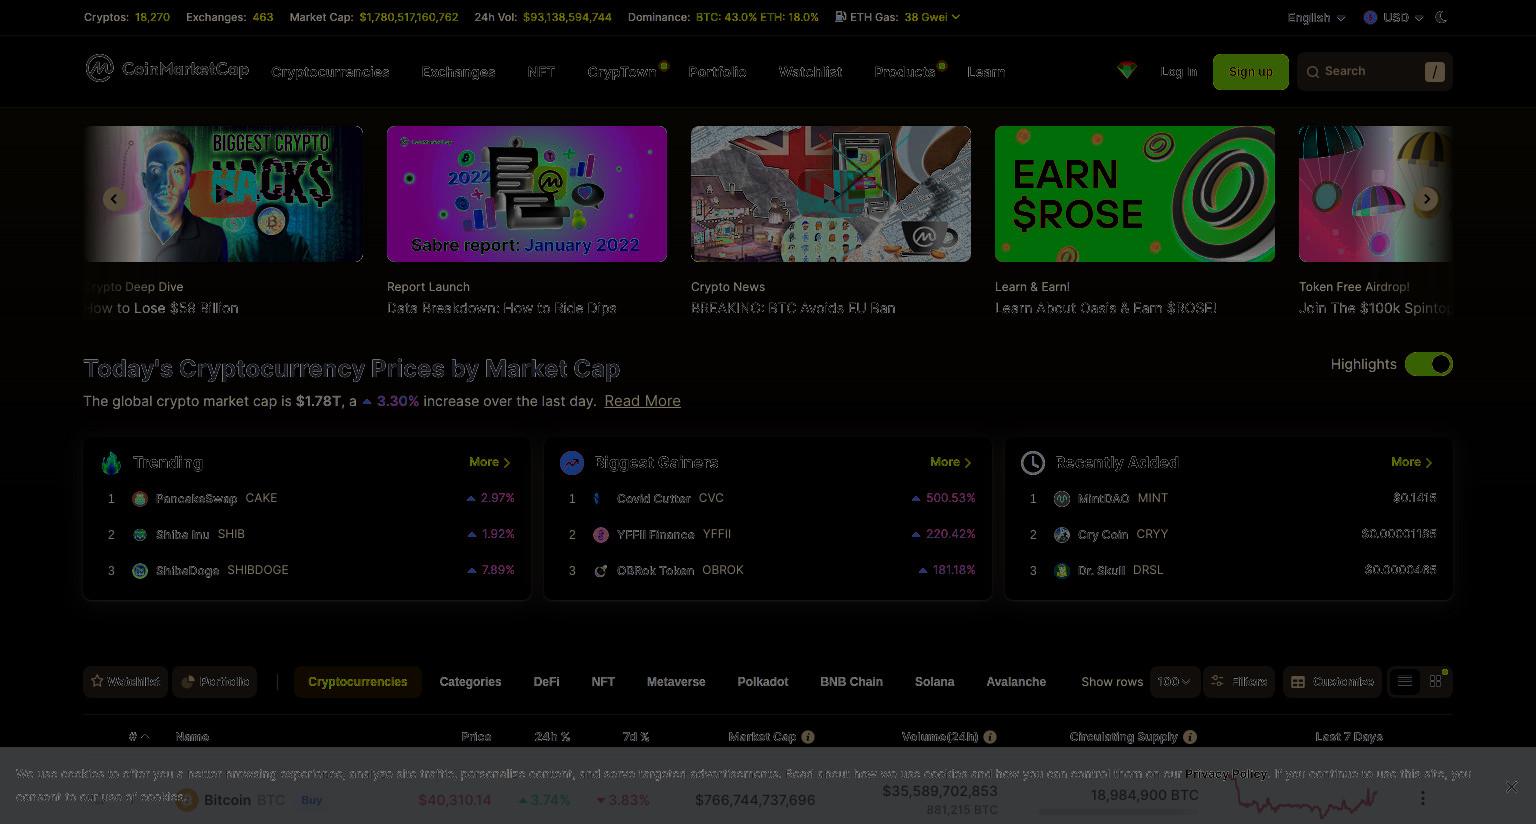
Task: Close the cookie consent banner
Action: [x=1512, y=787]
